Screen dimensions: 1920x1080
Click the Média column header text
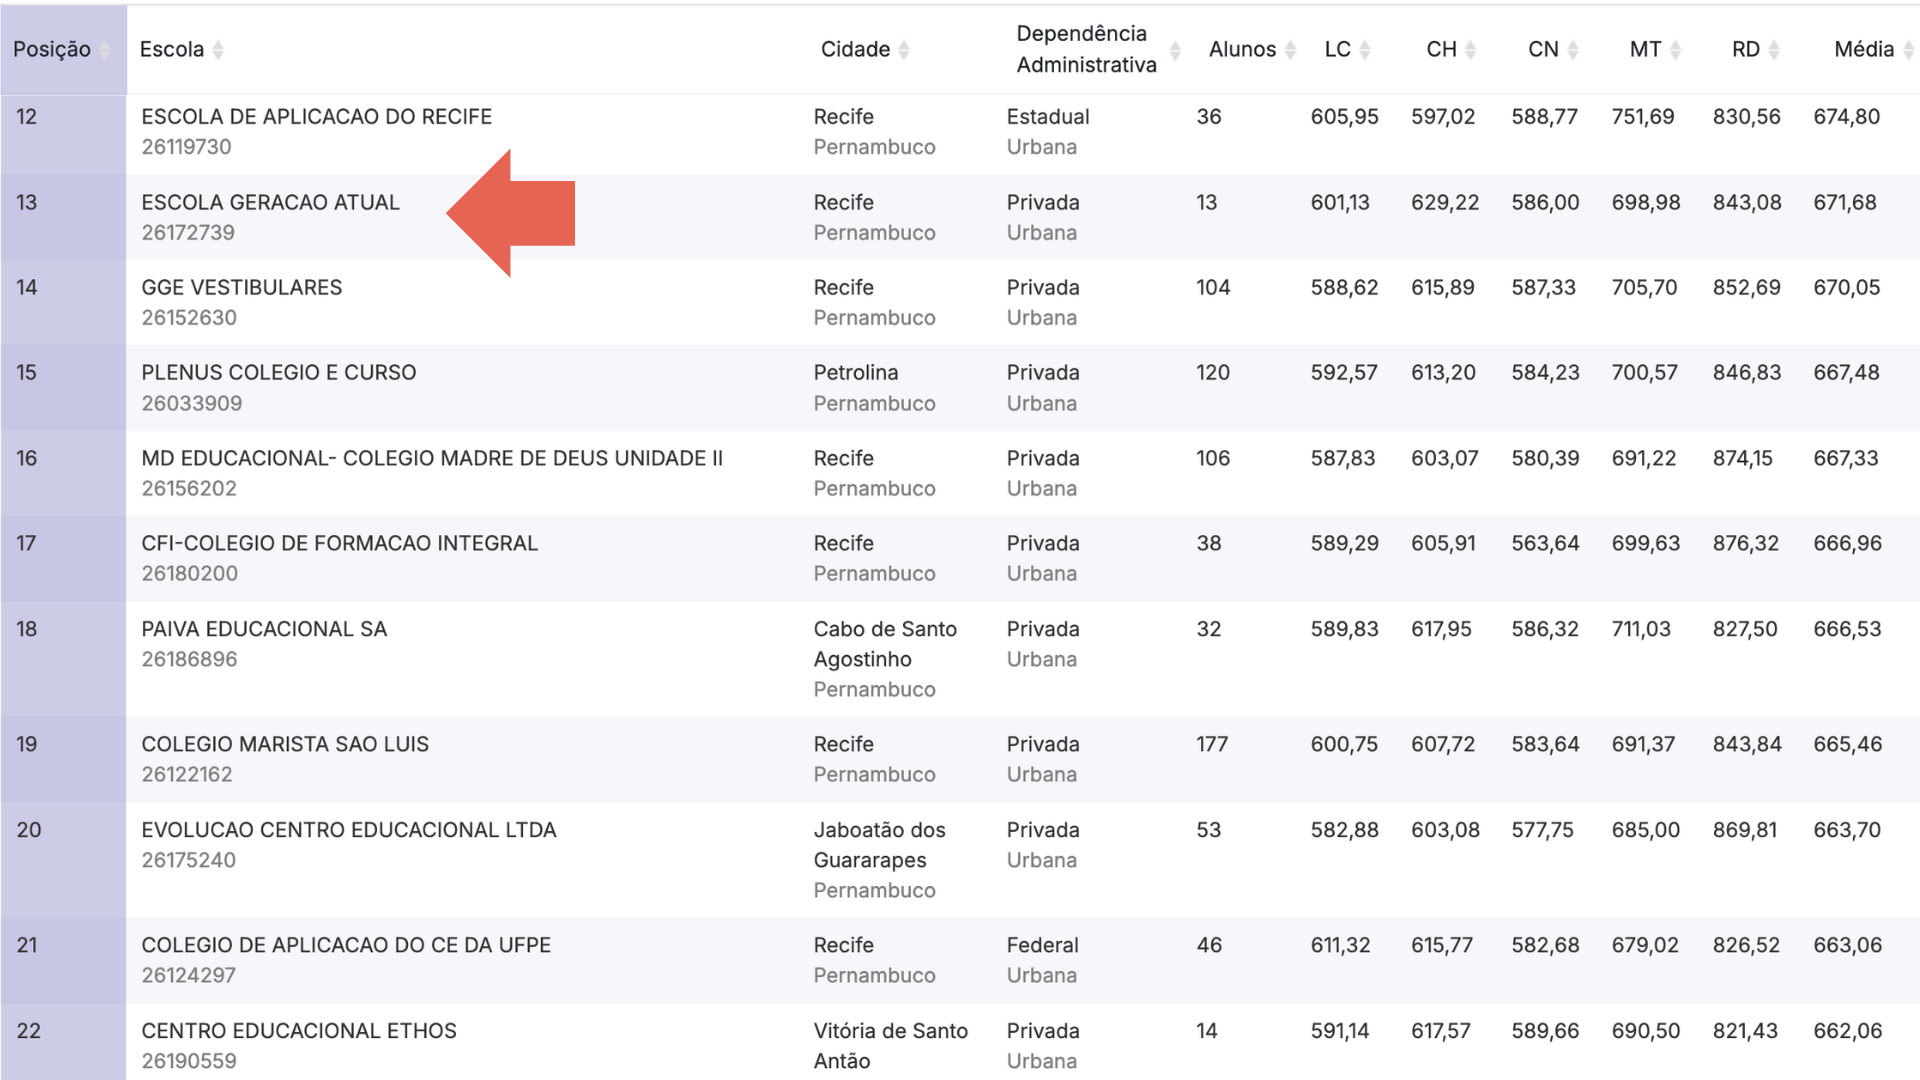(x=1863, y=50)
